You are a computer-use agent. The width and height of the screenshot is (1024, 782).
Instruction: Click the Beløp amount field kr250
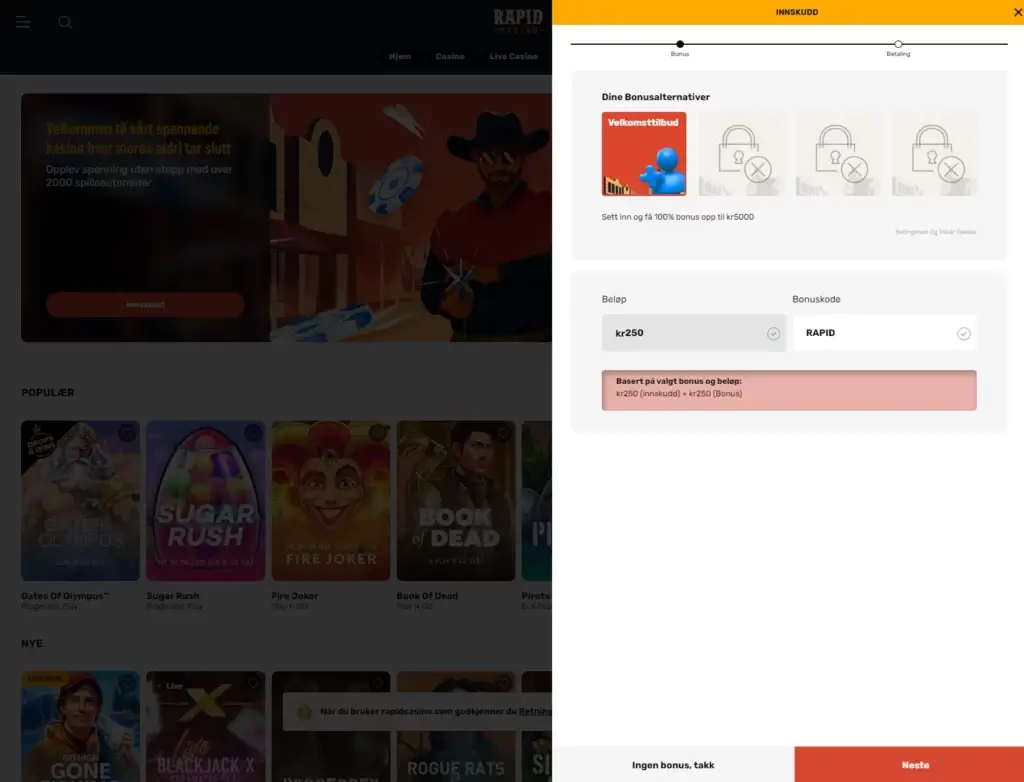[x=694, y=333]
